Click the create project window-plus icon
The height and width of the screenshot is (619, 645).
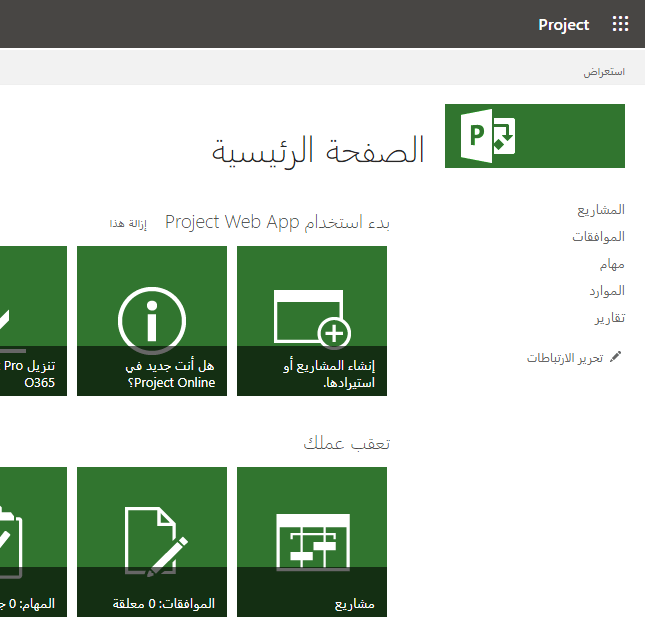[x=312, y=319]
